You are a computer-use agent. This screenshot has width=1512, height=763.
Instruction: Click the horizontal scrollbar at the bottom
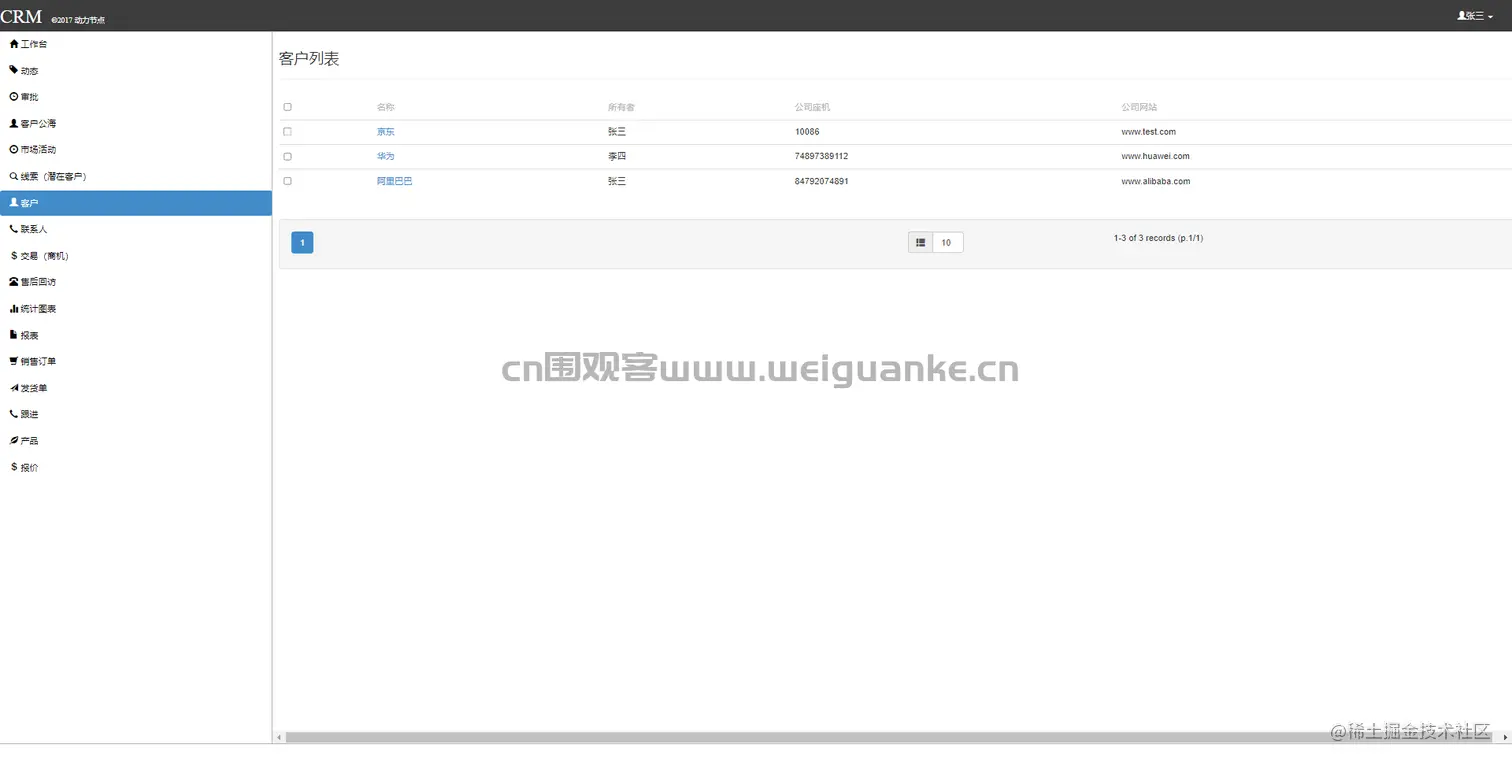(890, 737)
